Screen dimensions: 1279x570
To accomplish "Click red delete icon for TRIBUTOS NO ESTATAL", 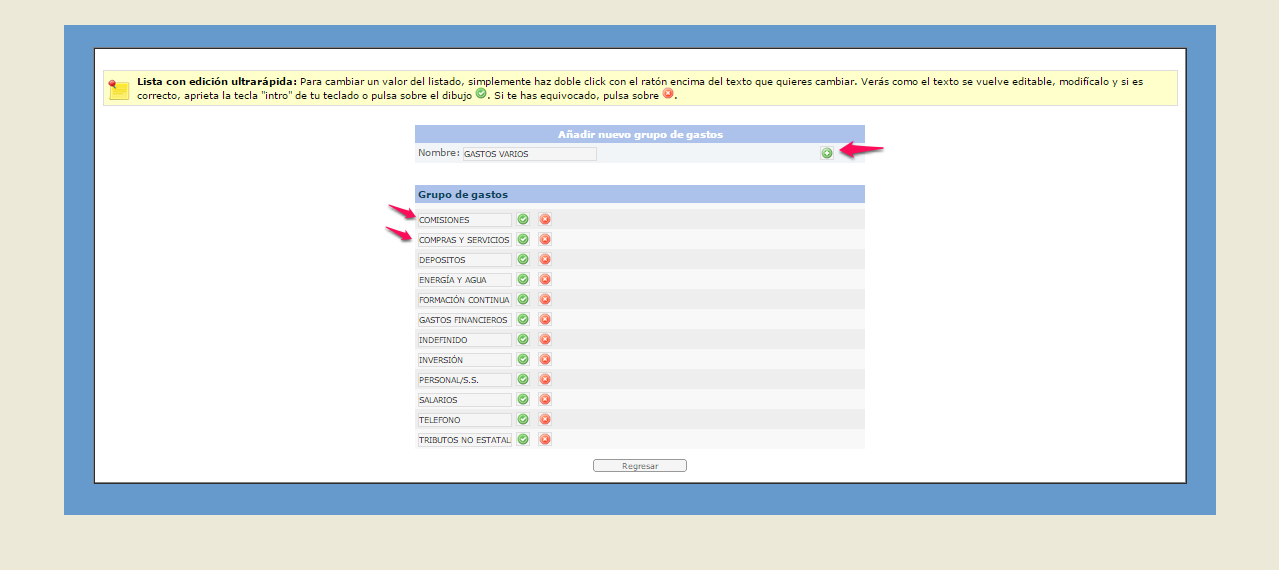I will [545, 439].
